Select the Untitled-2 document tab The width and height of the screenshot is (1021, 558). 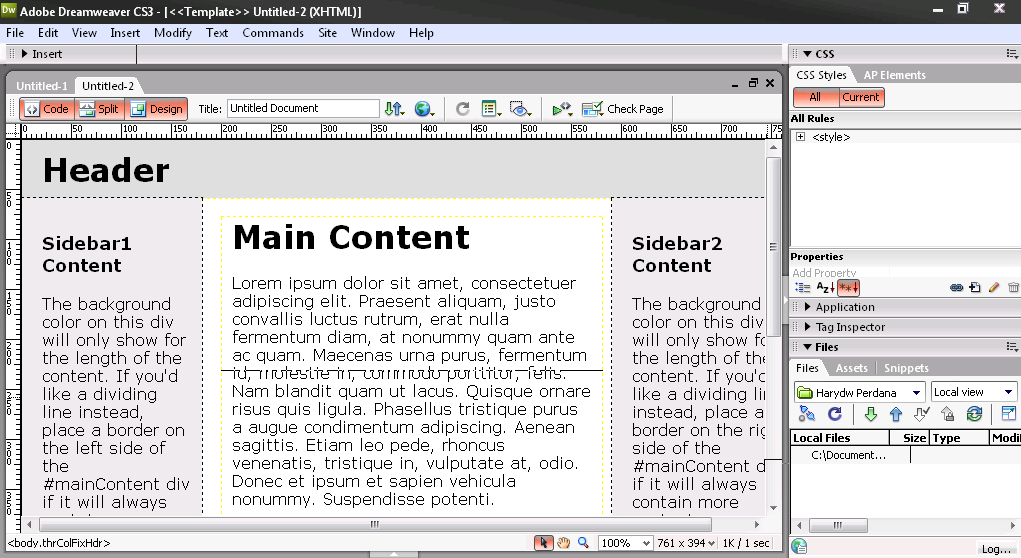click(108, 86)
